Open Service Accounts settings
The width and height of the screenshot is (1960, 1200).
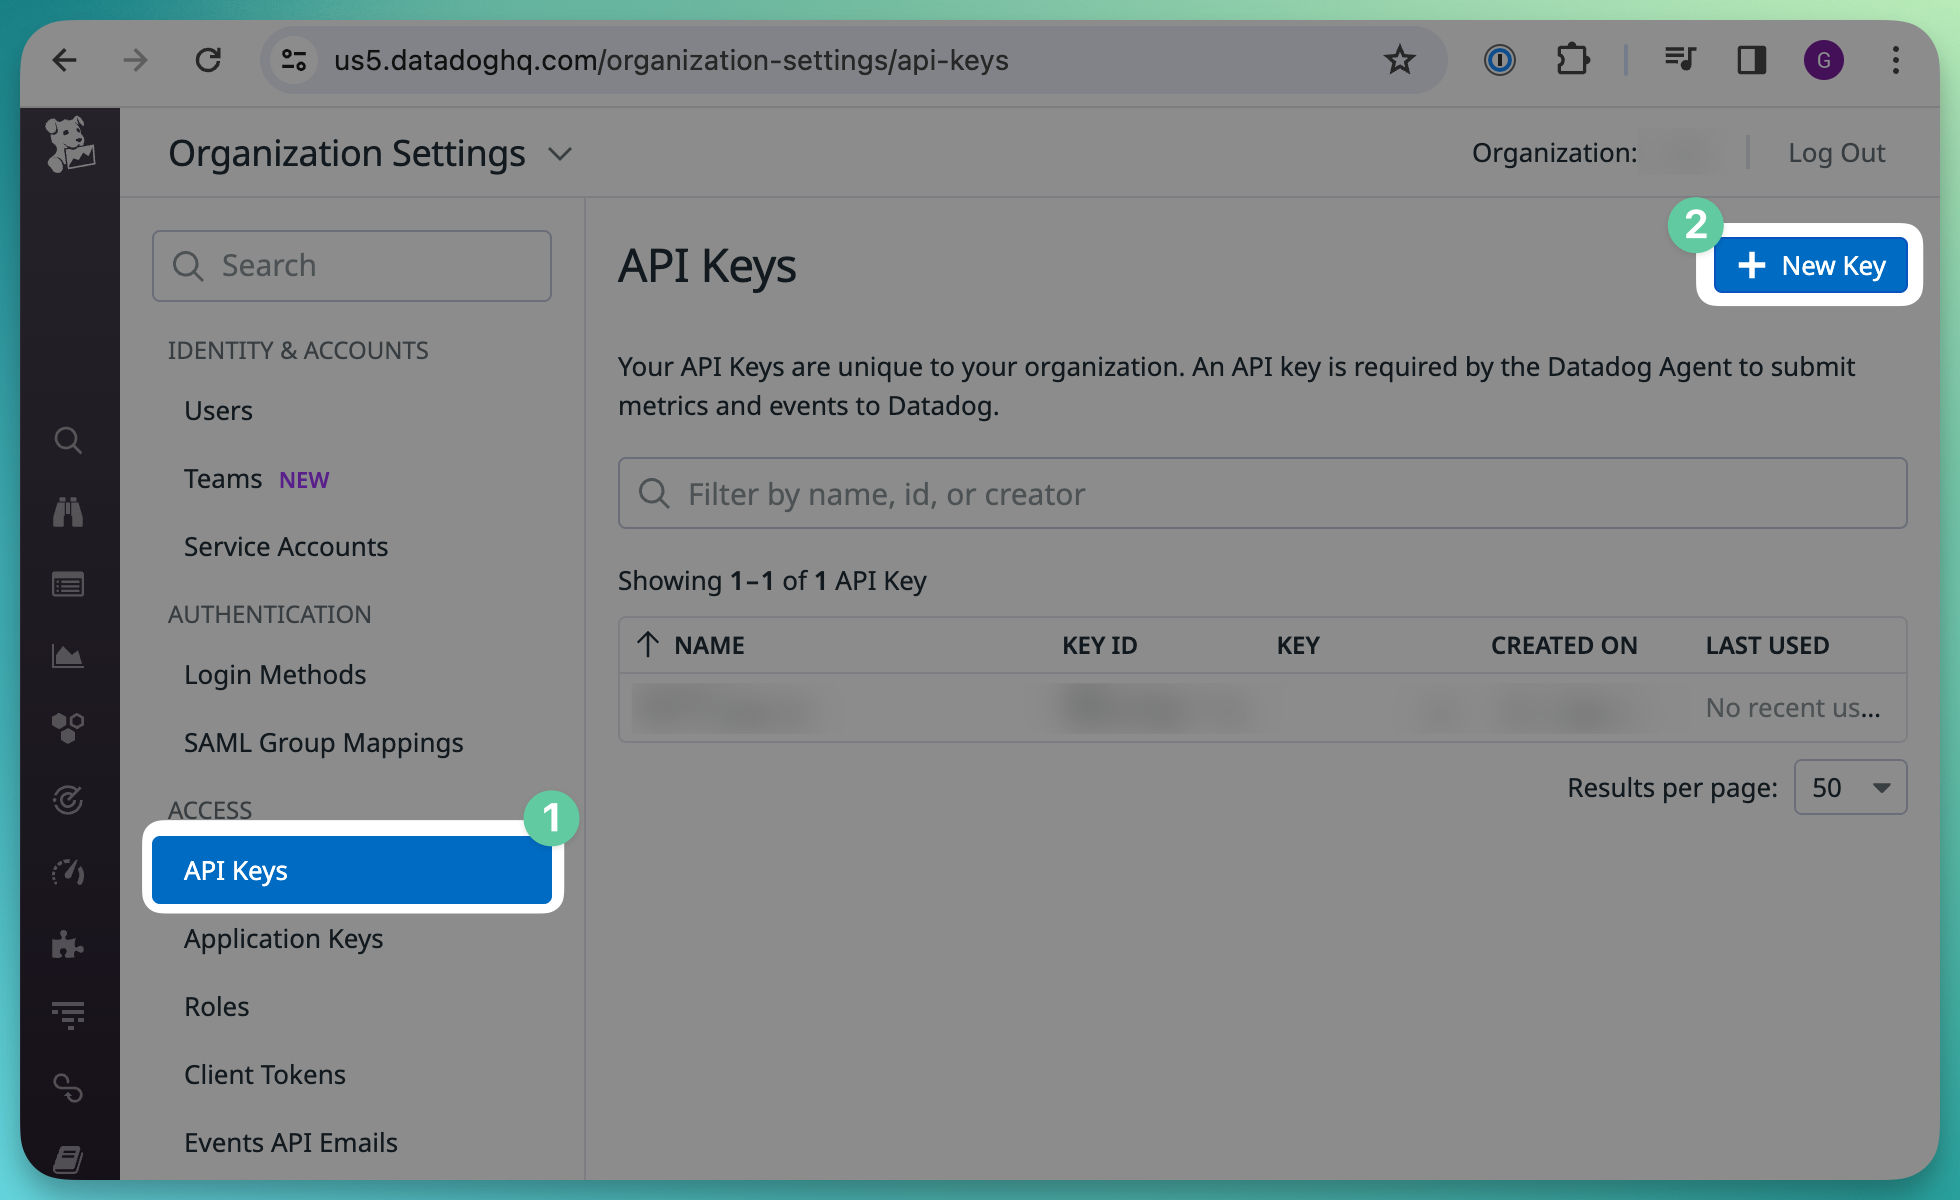pos(286,547)
